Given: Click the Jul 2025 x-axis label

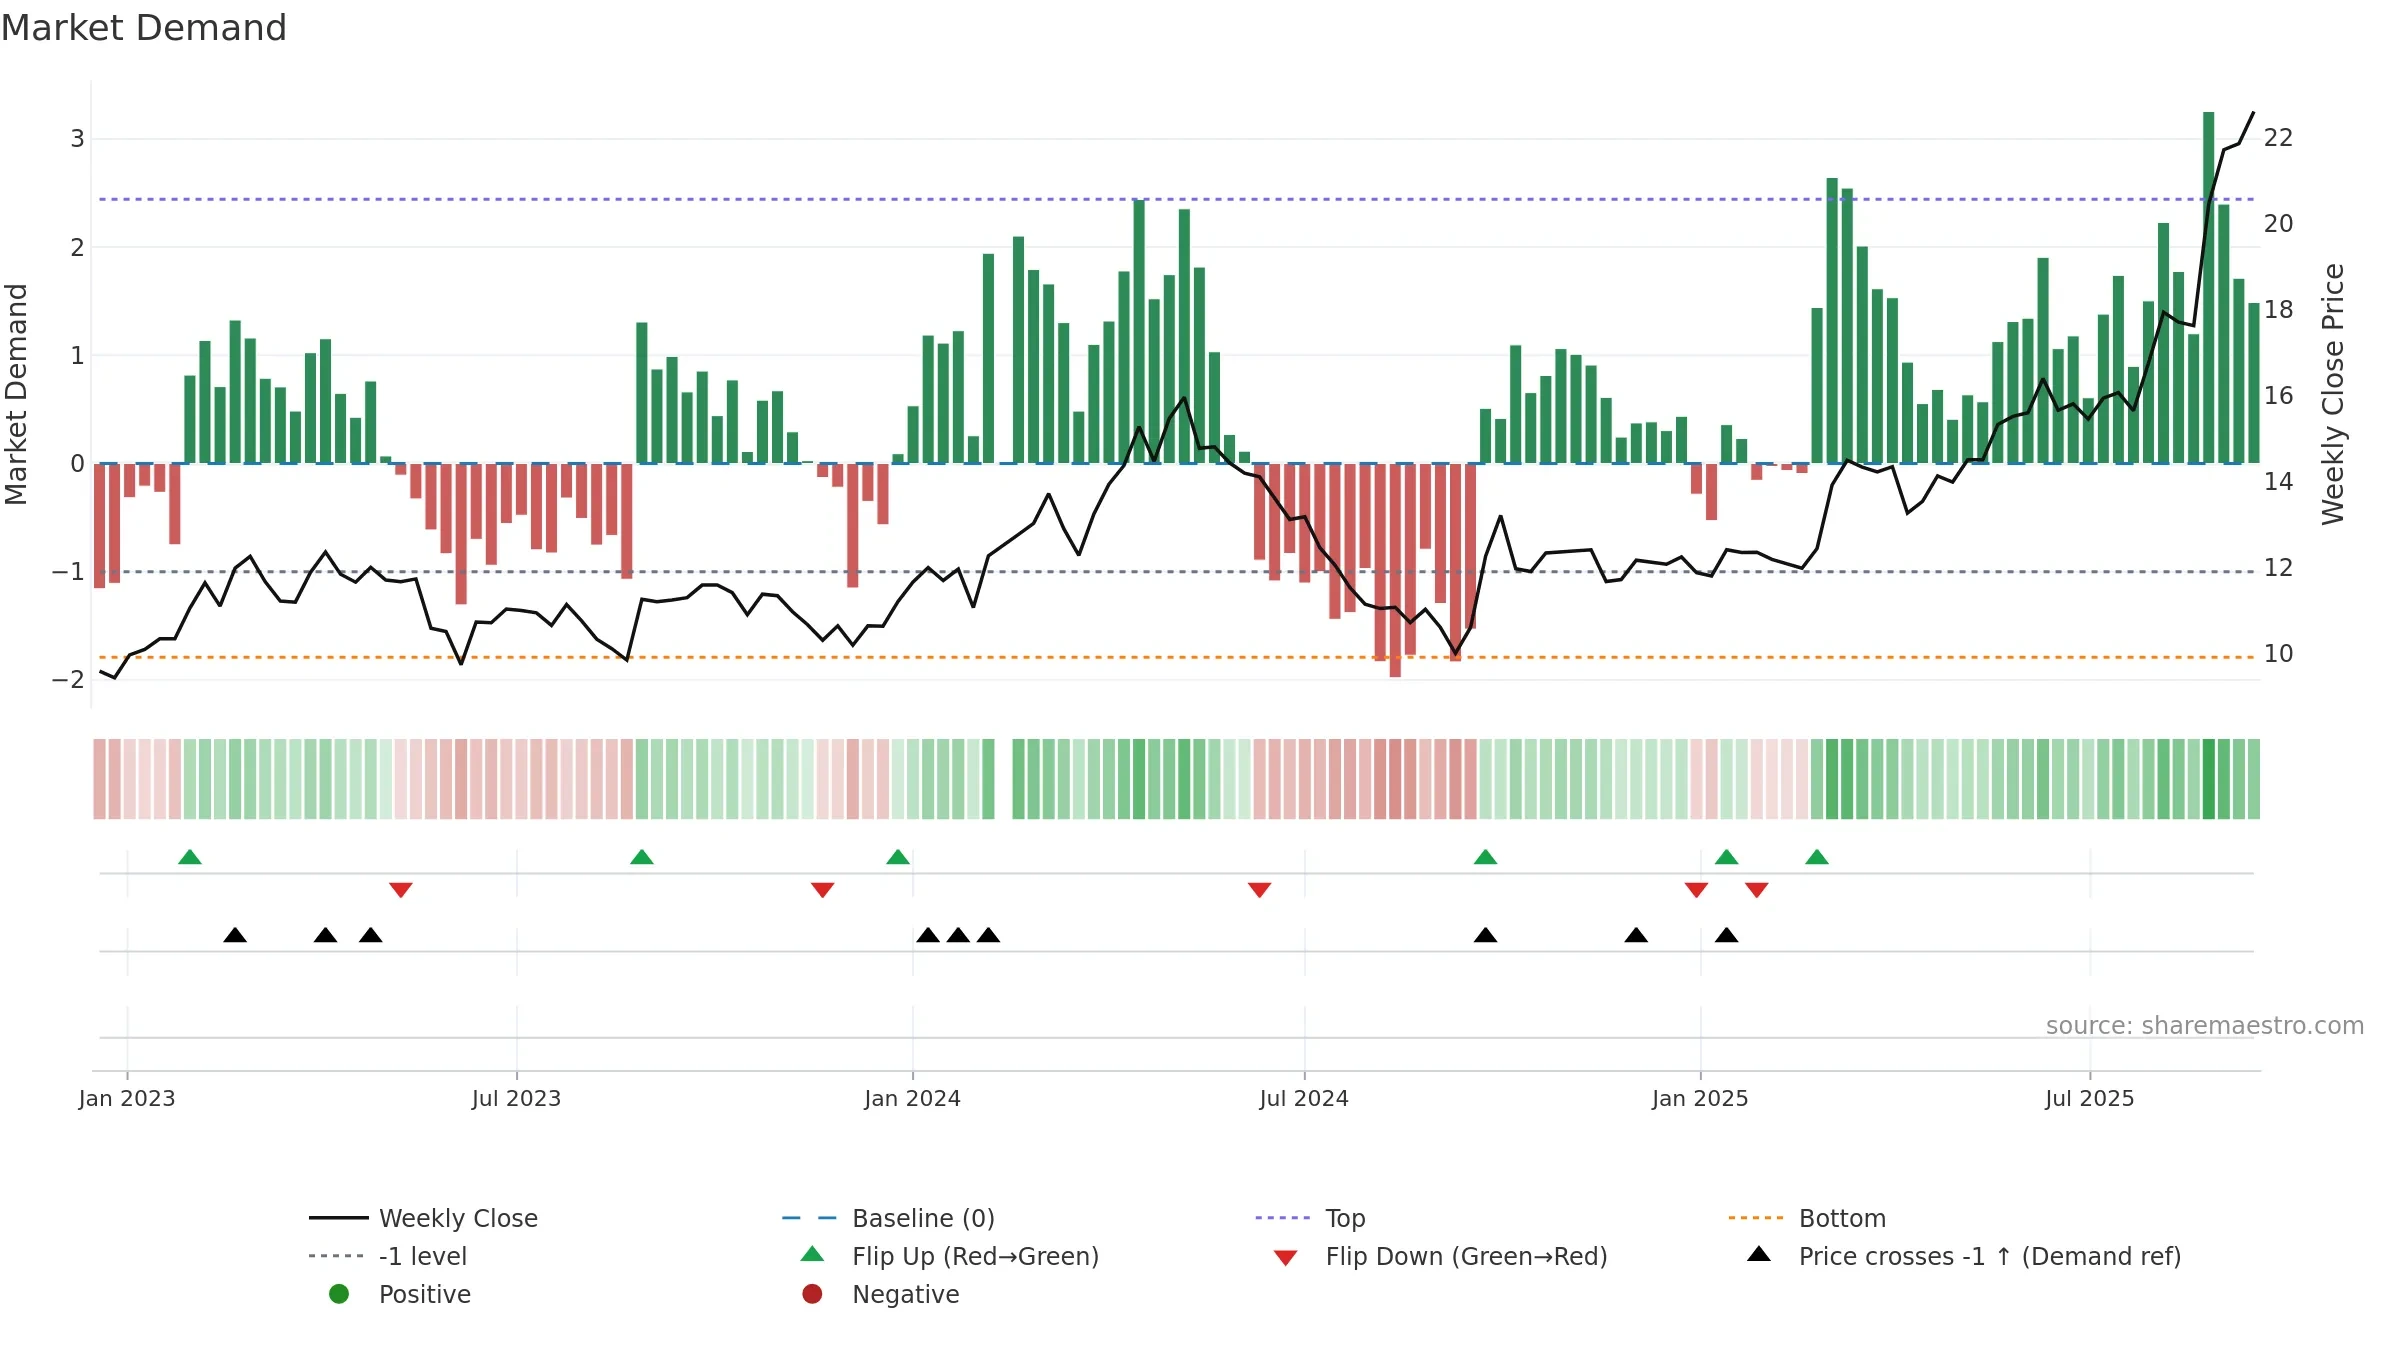Looking at the screenshot, I should coord(2090,1098).
